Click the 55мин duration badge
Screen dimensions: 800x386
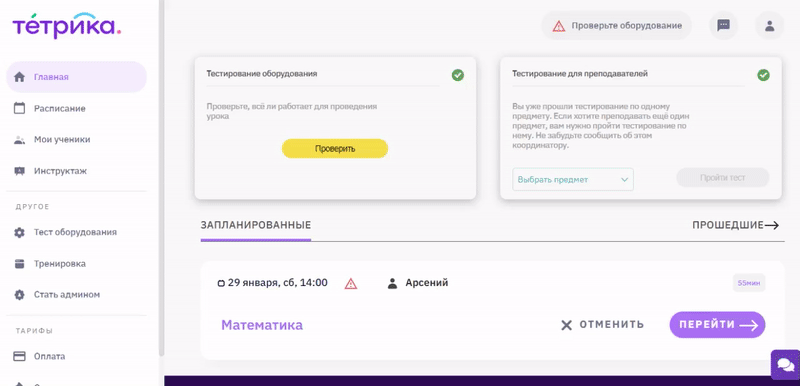pos(749,282)
